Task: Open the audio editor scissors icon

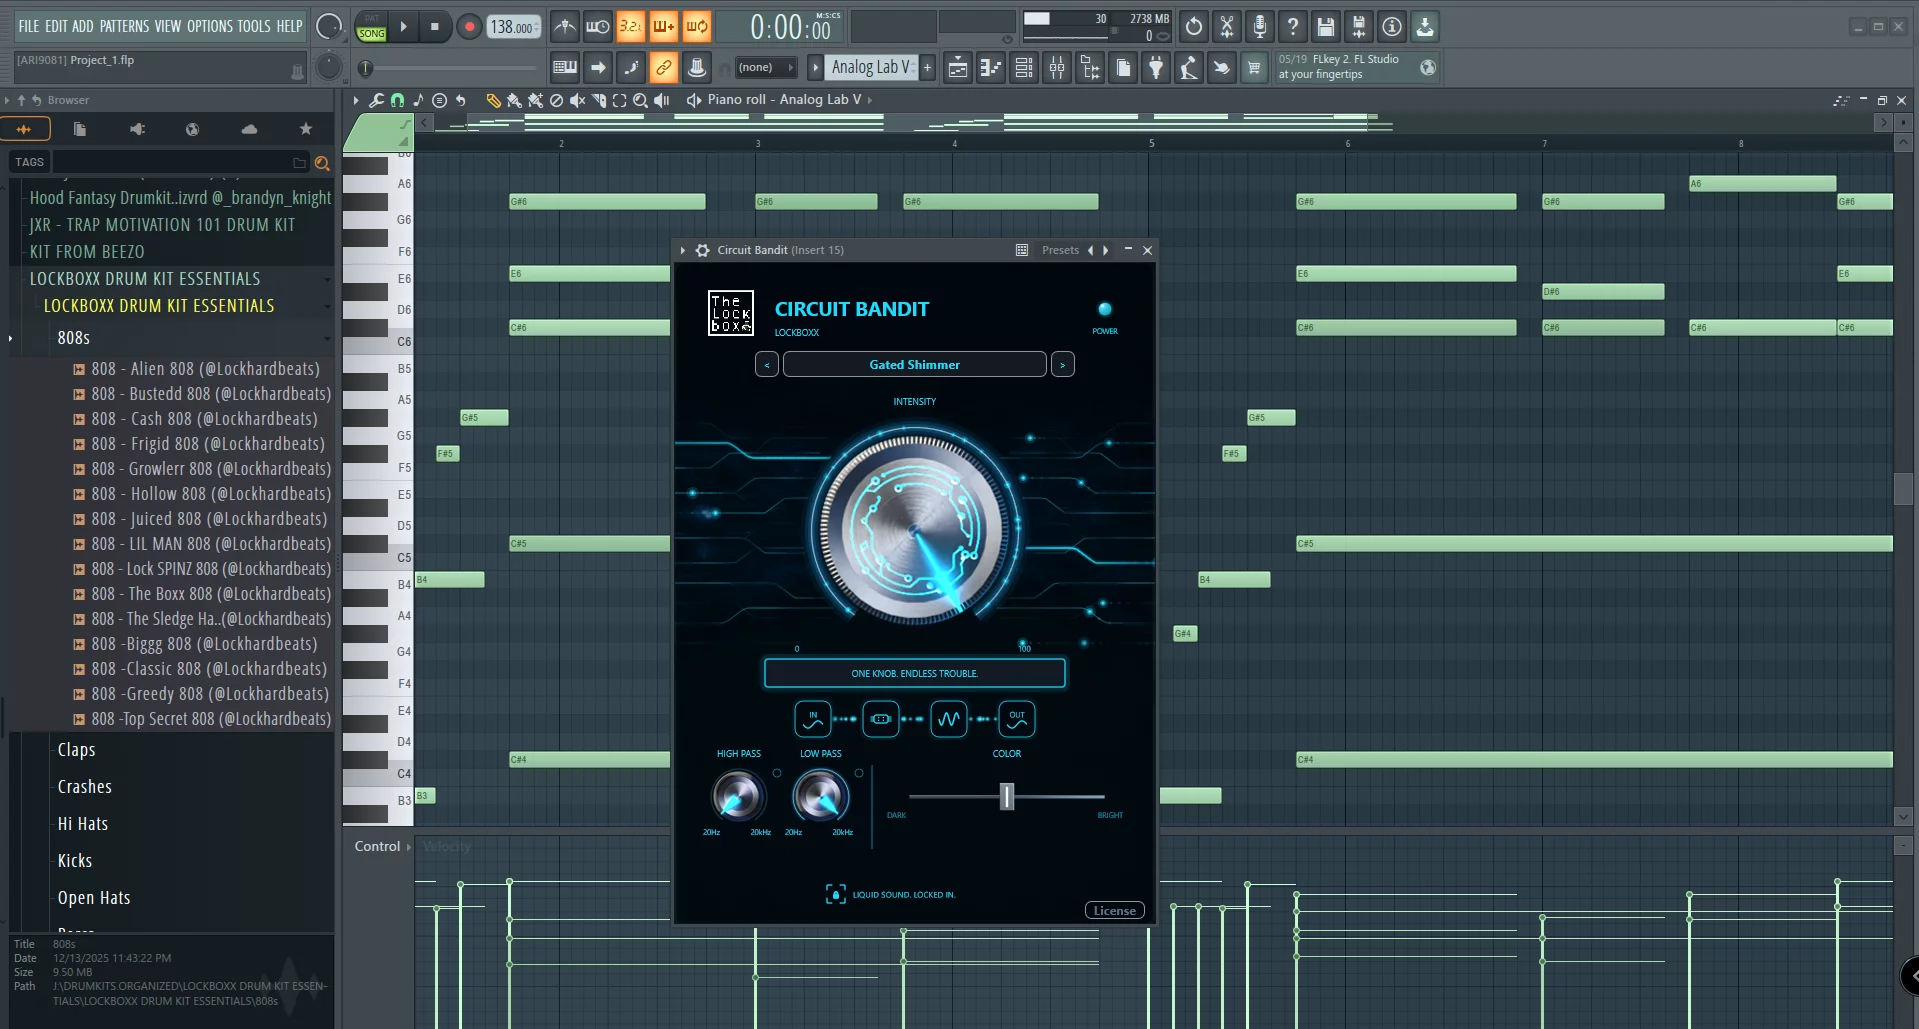Action: pyautogui.click(x=1226, y=27)
